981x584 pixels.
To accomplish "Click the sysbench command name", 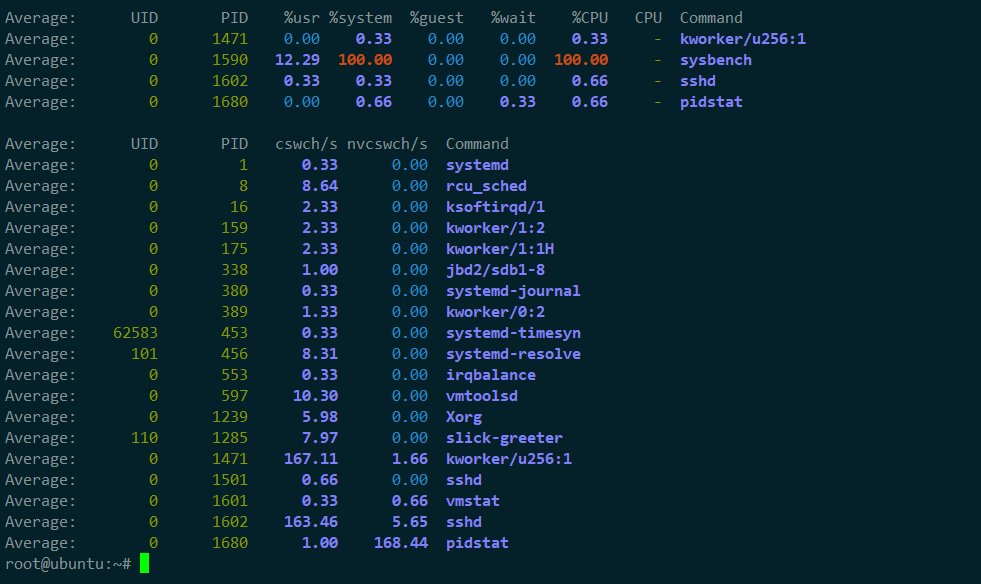I will tap(715, 60).
